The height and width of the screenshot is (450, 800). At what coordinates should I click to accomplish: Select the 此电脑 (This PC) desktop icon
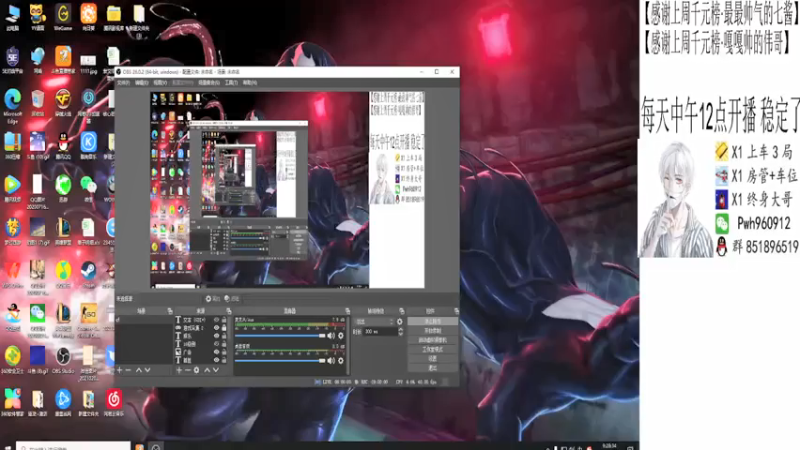(x=12, y=17)
